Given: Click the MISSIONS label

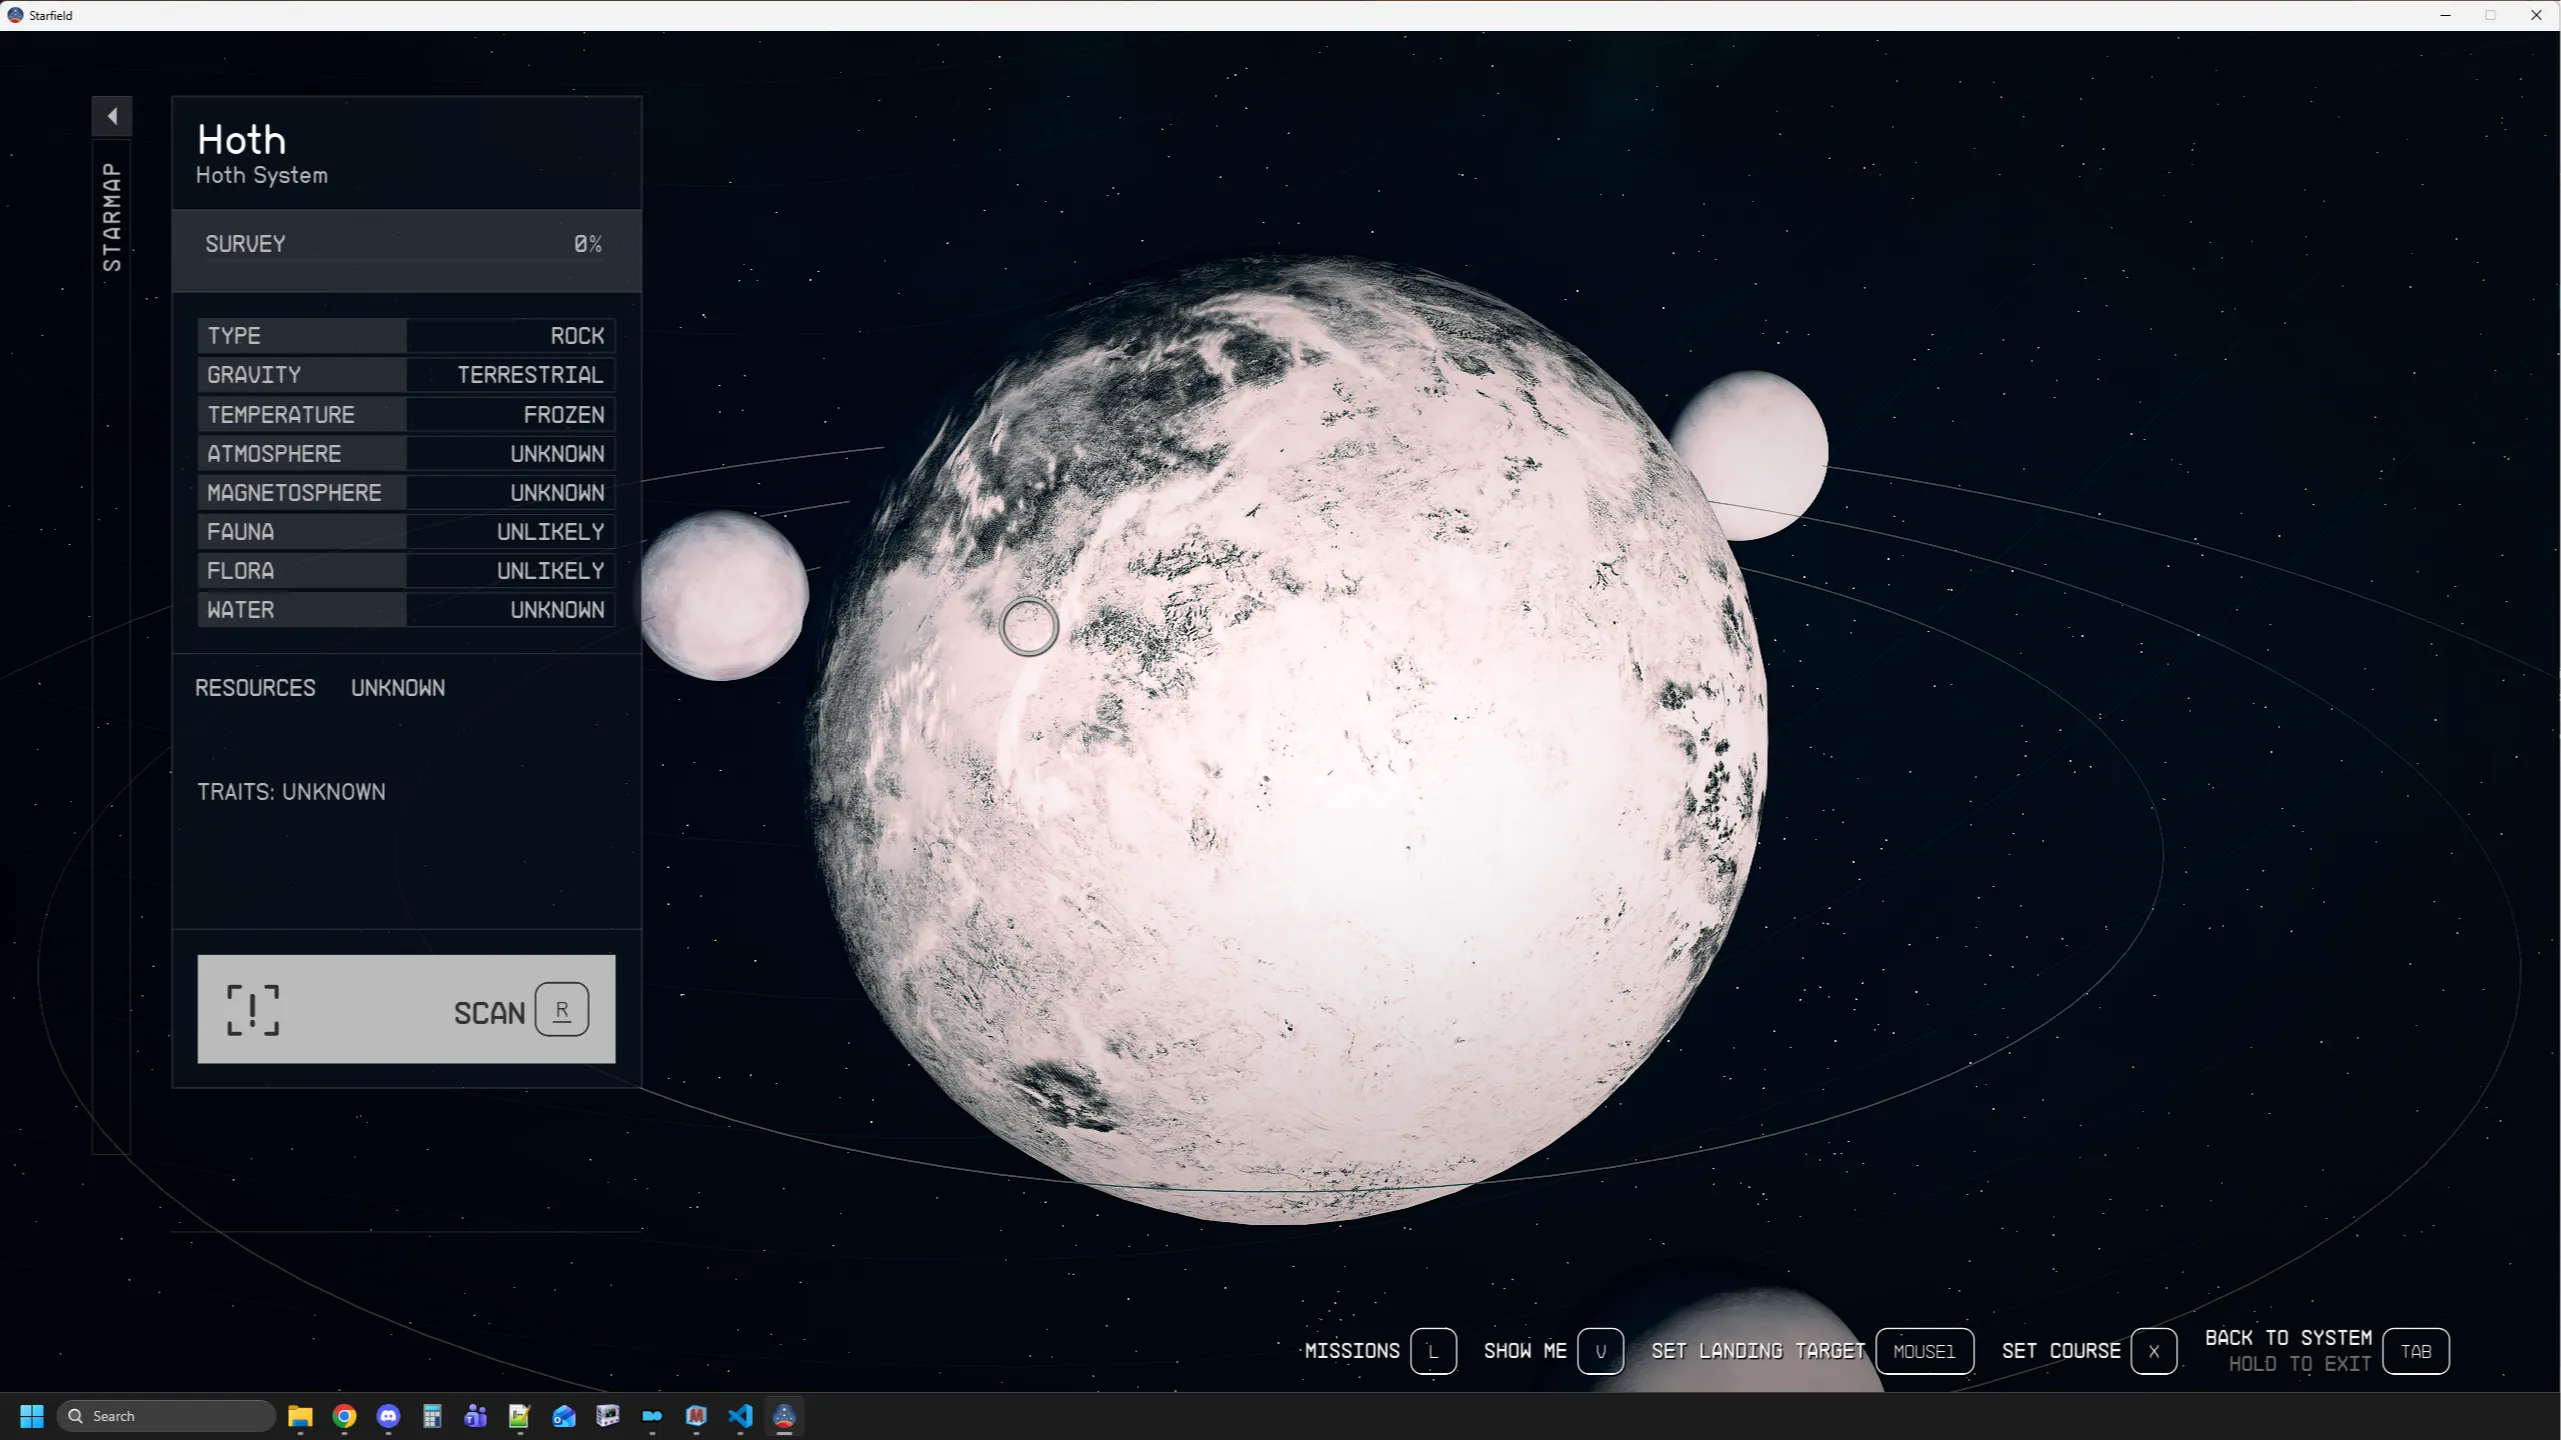Looking at the screenshot, I should [1352, 1351].
